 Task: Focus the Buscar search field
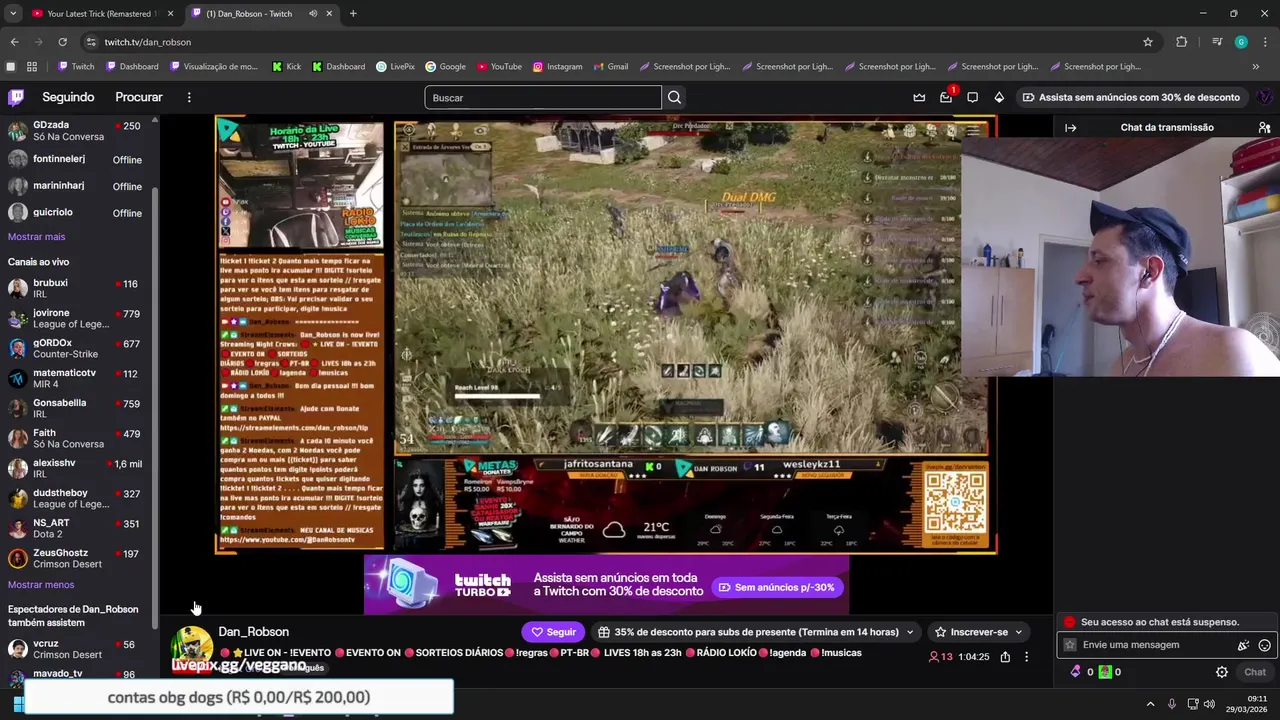543,97
